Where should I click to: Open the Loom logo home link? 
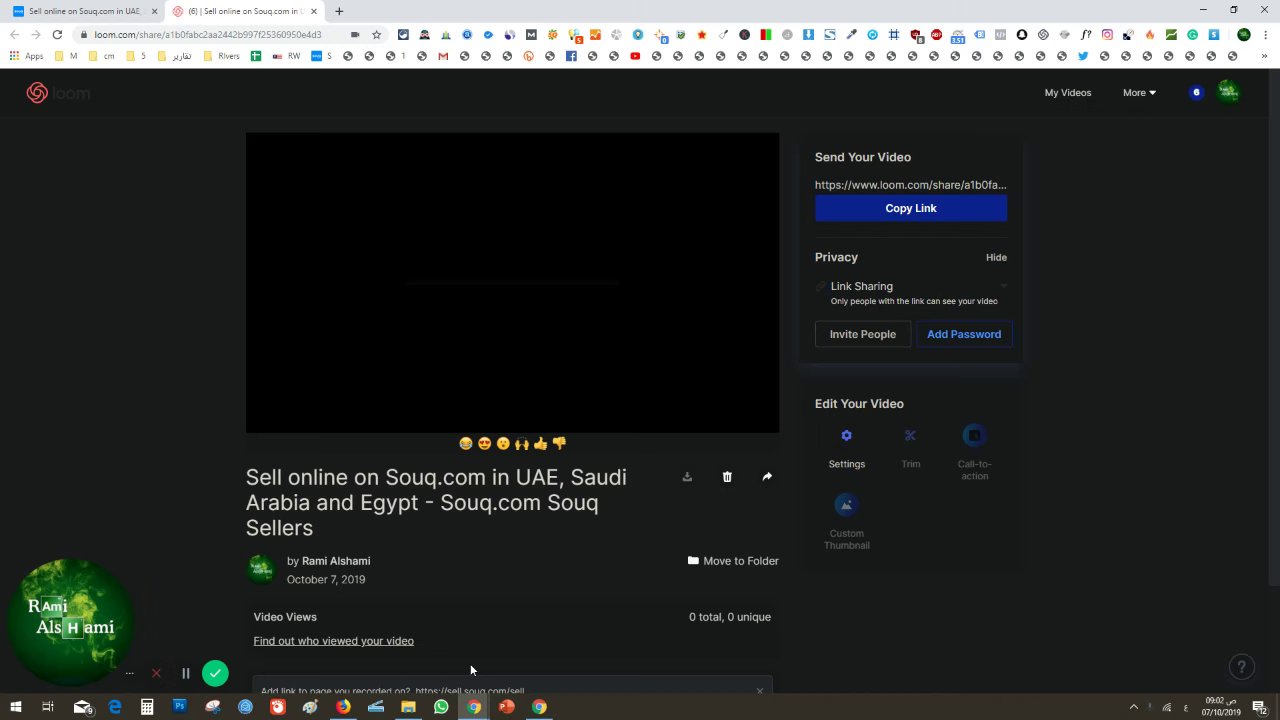[x=58, y=93]
